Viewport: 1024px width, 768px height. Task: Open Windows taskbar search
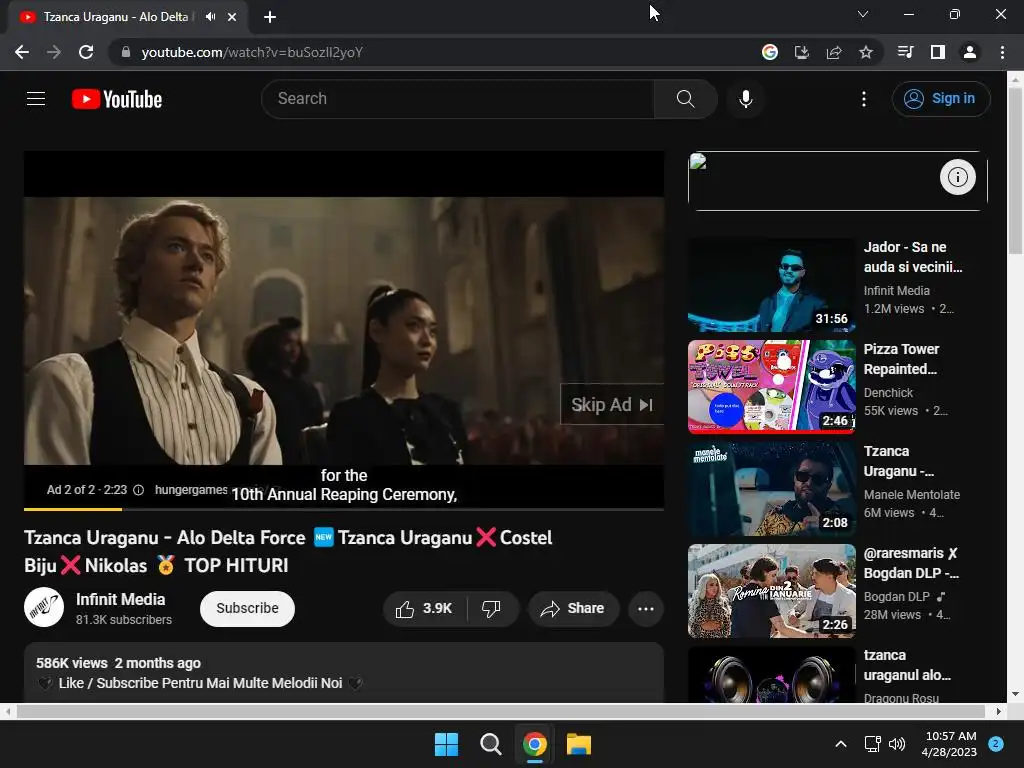pyautogui.click(x=490, y=744)
